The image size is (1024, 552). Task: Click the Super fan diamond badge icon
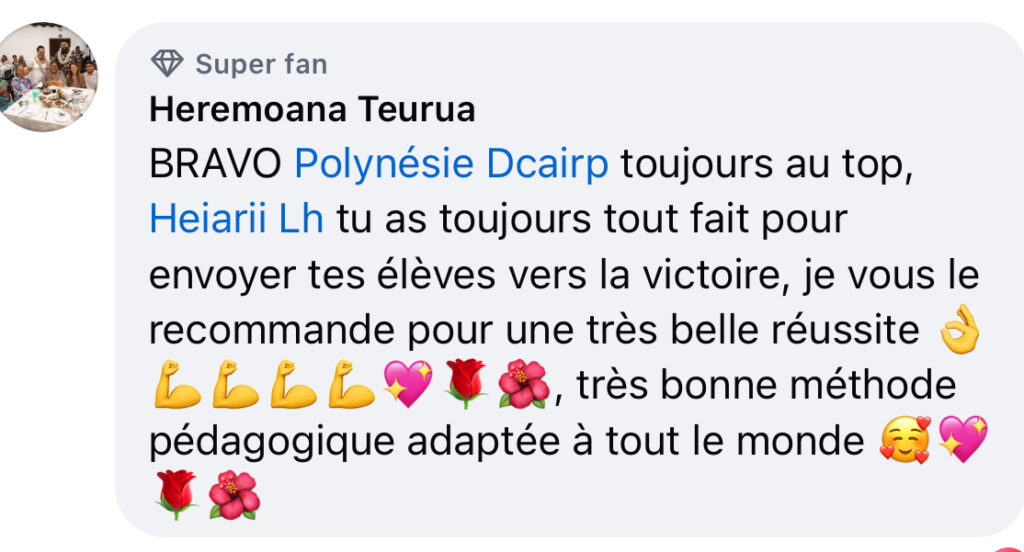click(x=167, y=63)
